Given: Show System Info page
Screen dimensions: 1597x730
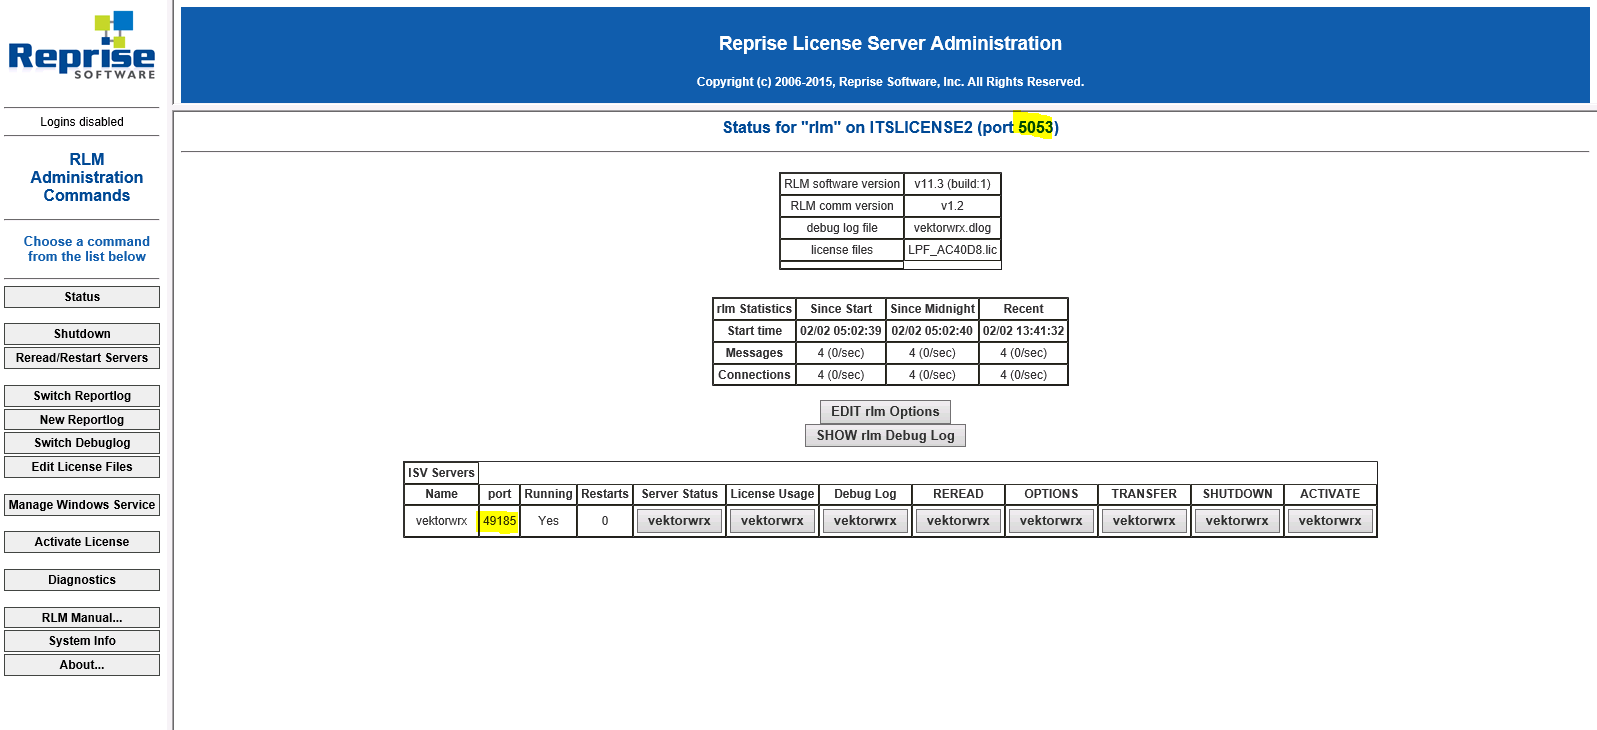Looking at the screenshot, I should (82, 641).
